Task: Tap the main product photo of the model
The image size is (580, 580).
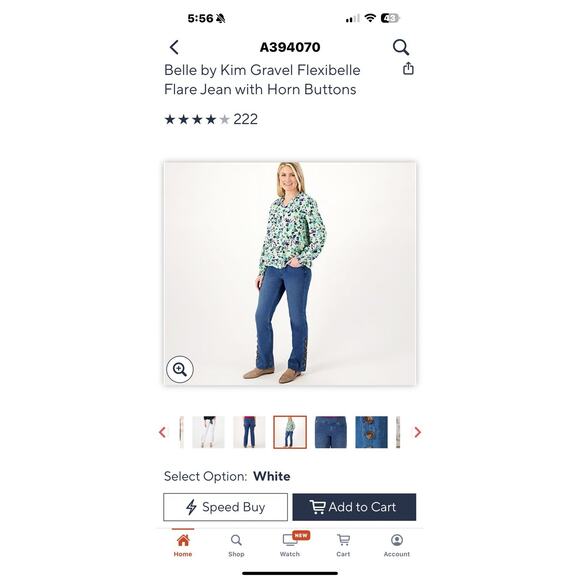Action: 290,273
